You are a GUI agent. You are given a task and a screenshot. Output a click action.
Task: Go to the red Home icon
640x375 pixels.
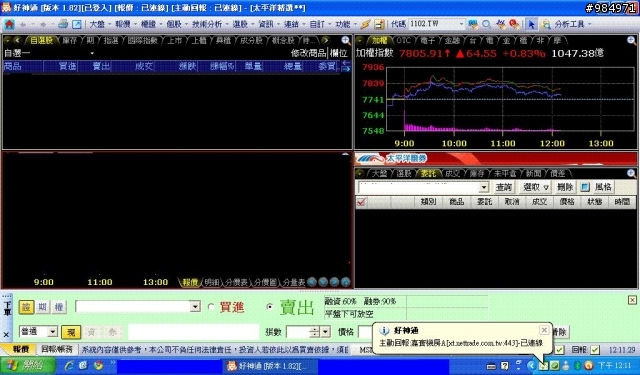click(x=9, y=24)
